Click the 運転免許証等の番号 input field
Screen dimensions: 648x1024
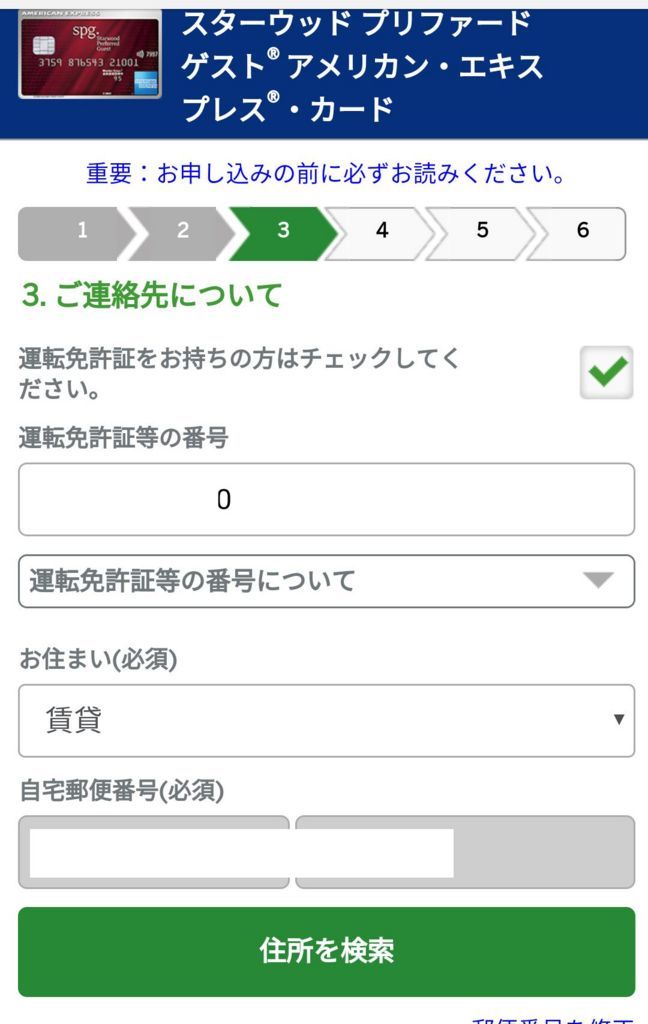coord(326,499)
